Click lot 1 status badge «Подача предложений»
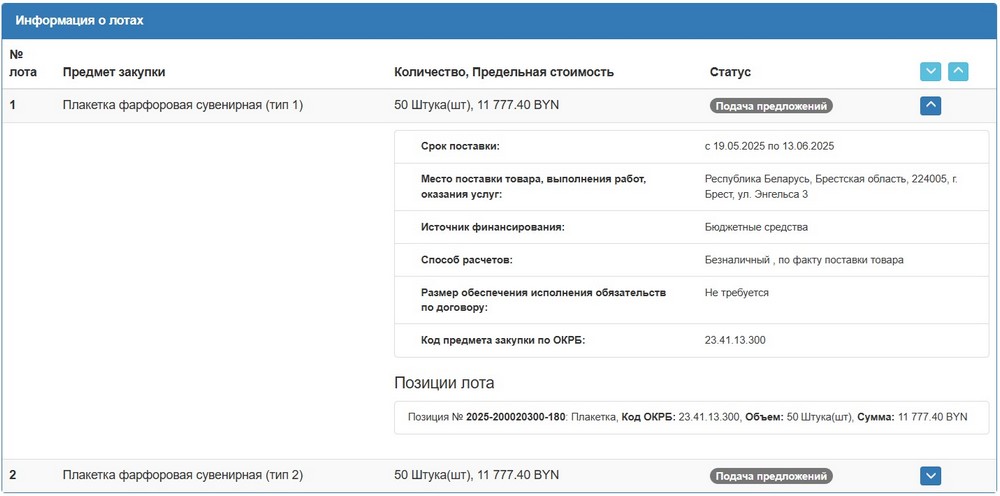Image resolution: width=1000 pixels, height=496 pixels. point(771,106)
